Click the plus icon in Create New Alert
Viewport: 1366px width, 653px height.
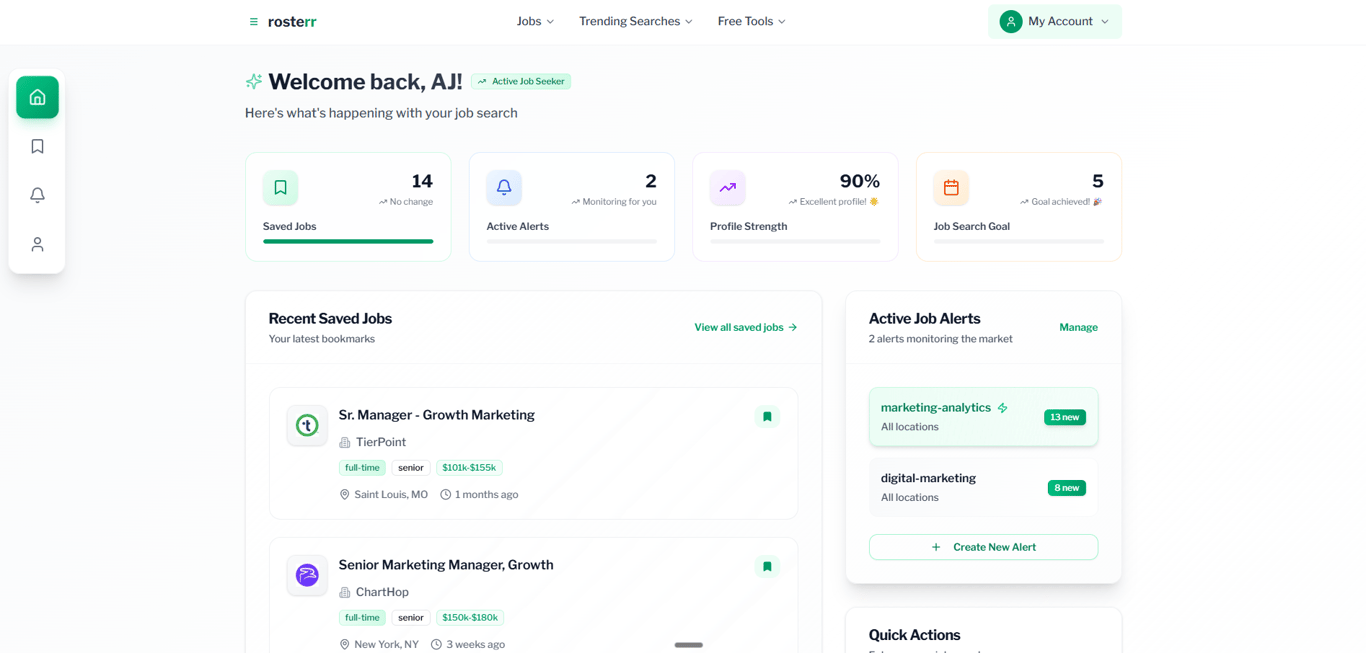click(x=936, y=547)
